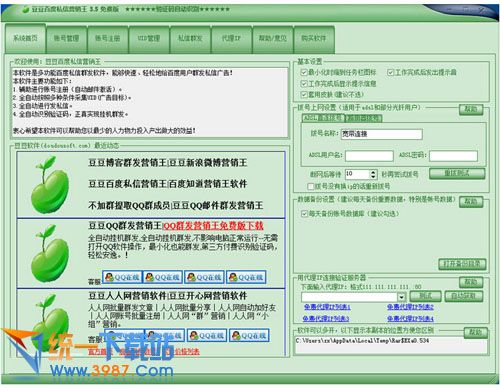Click the first QQ在线 button under QQ群发营销王

[x=122, y=277]
